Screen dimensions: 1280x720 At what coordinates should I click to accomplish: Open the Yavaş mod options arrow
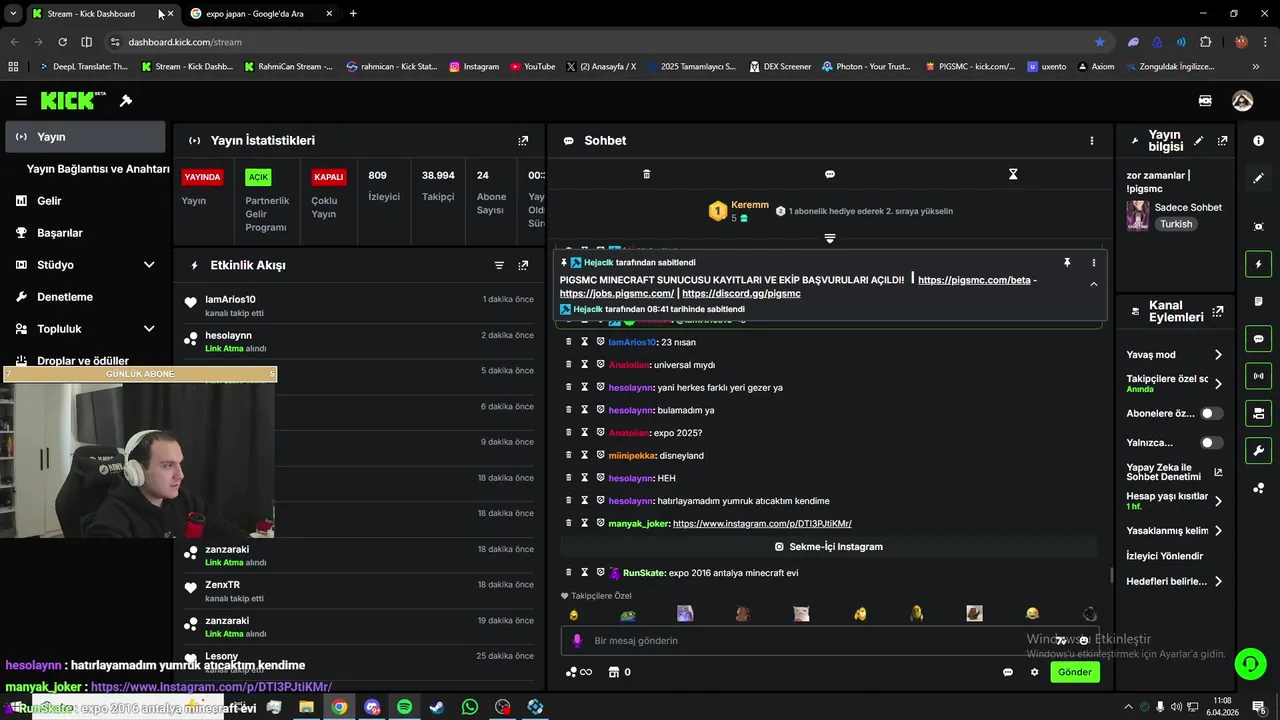click(x=1218, y=355)
